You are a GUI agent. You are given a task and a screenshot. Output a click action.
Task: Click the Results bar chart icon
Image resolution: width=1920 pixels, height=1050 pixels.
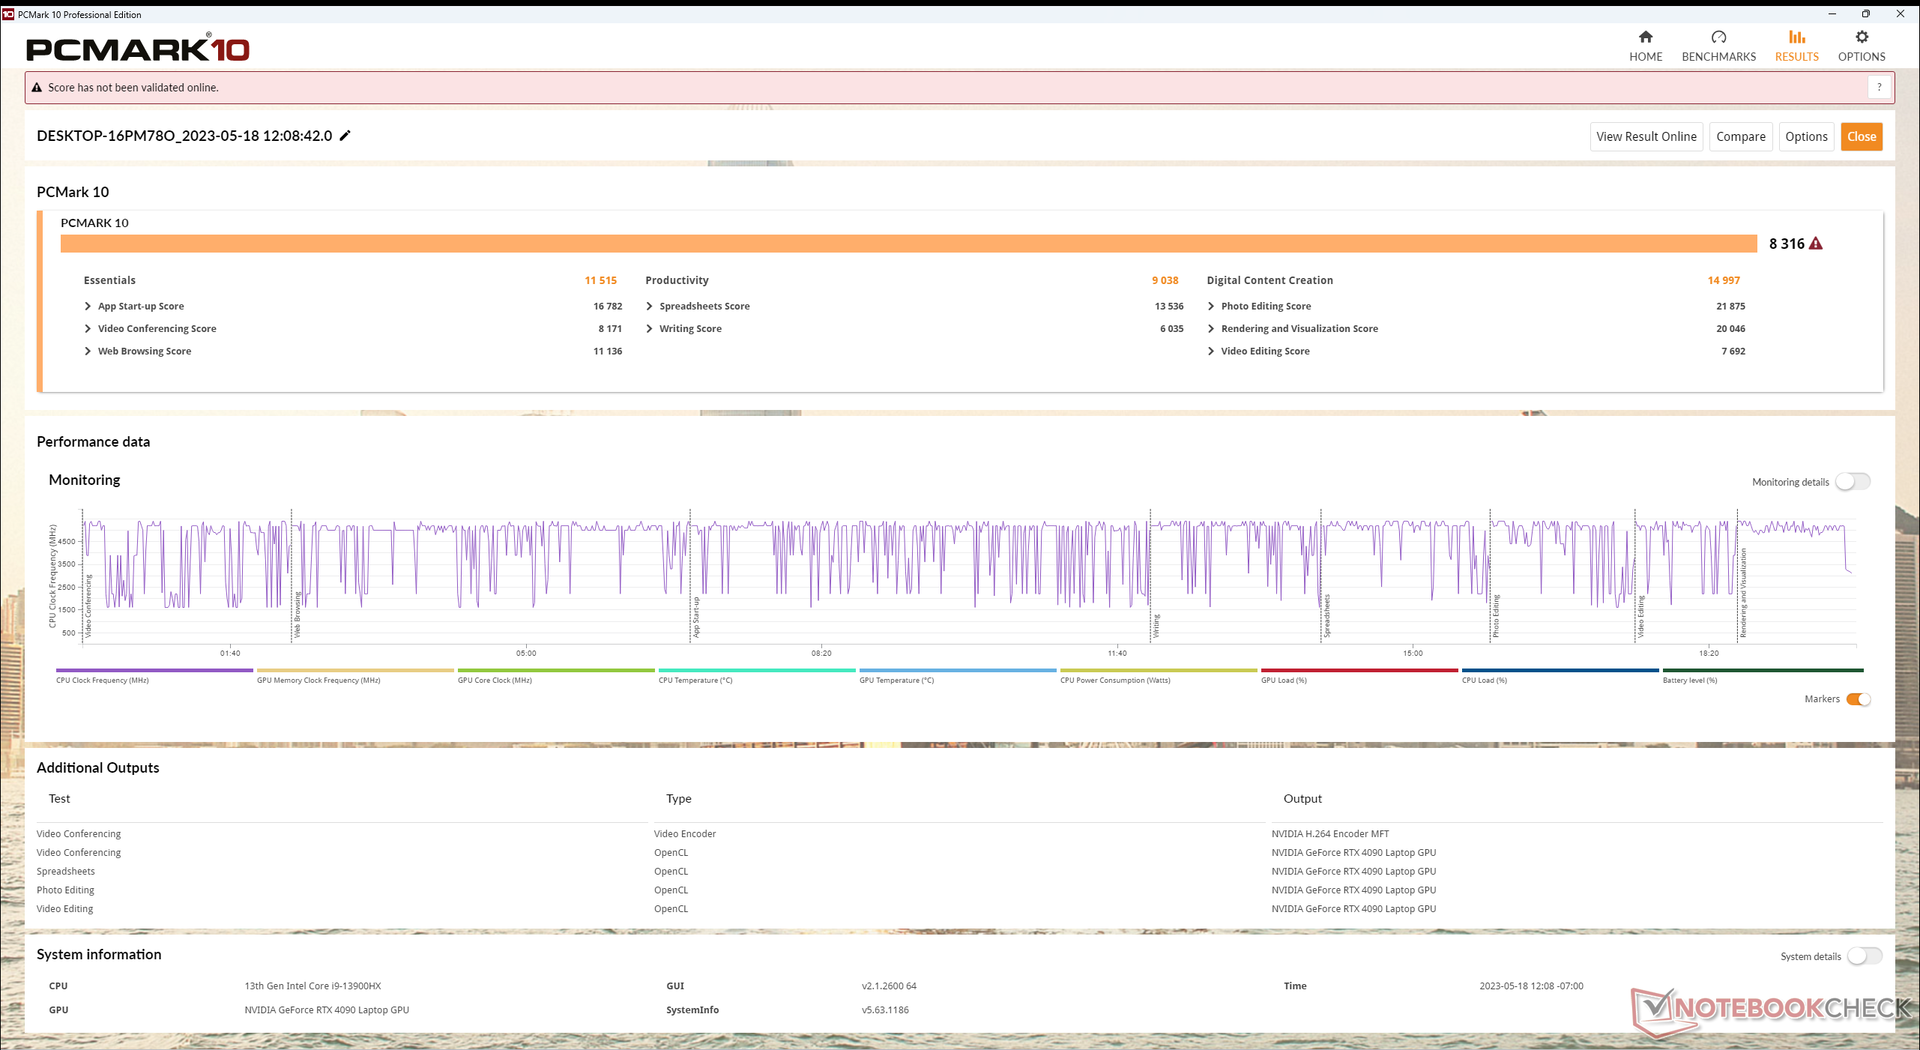coord(1796,37)
